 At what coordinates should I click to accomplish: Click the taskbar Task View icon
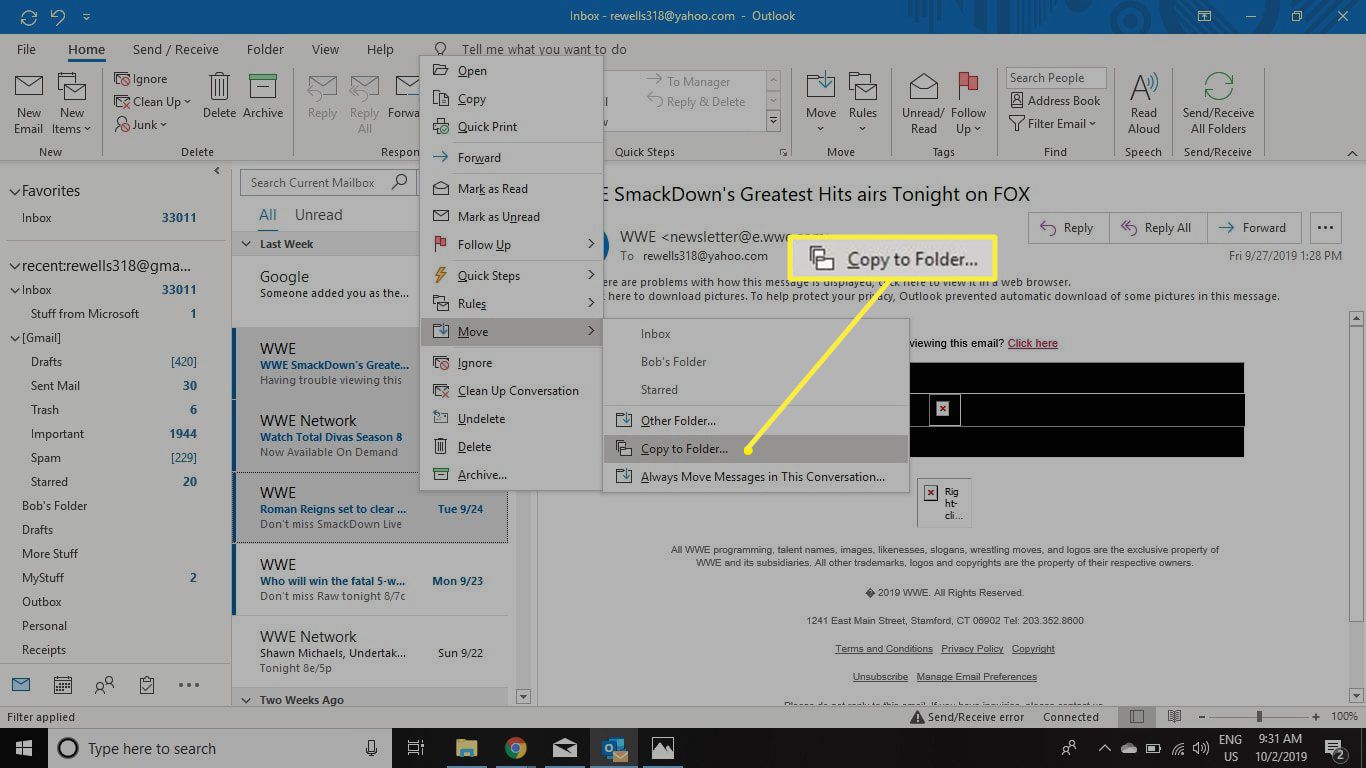pos(416,748)
